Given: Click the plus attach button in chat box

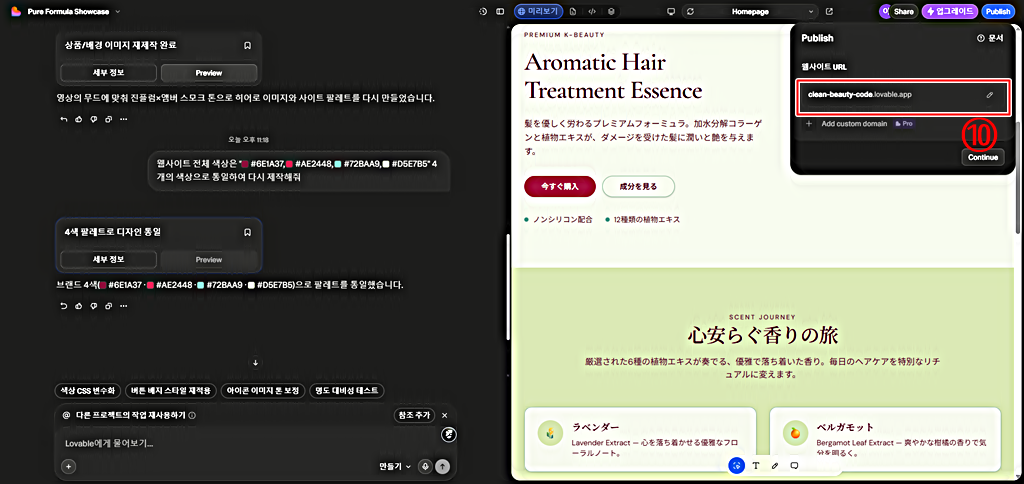Looking at the screenshot, I should [69, 466].
